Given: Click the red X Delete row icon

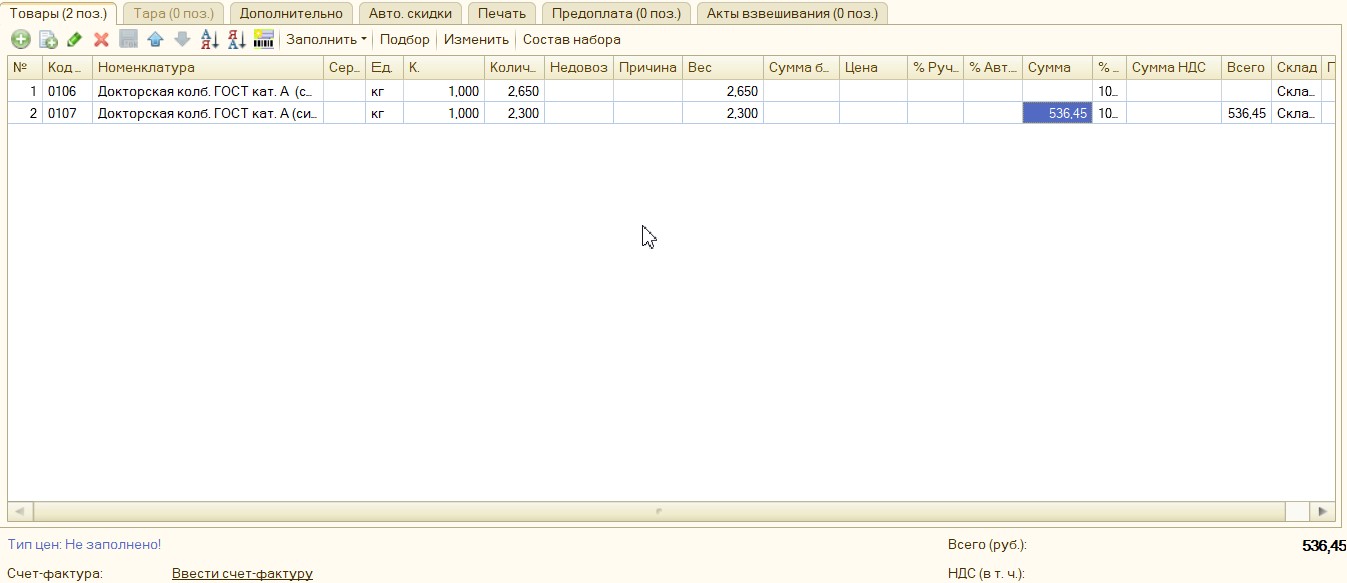Looking at the screenshot, I should (x=101, y=40).
